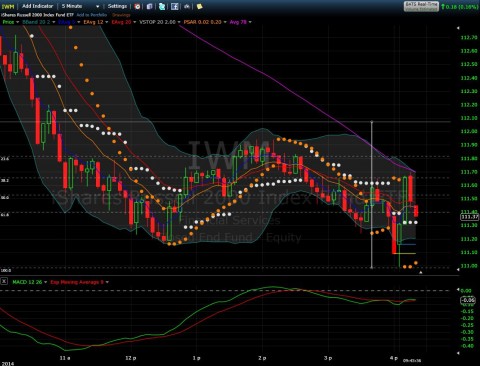Click the copy pages icon in toolbar
The image size is (480, 366).
point(149,6)
